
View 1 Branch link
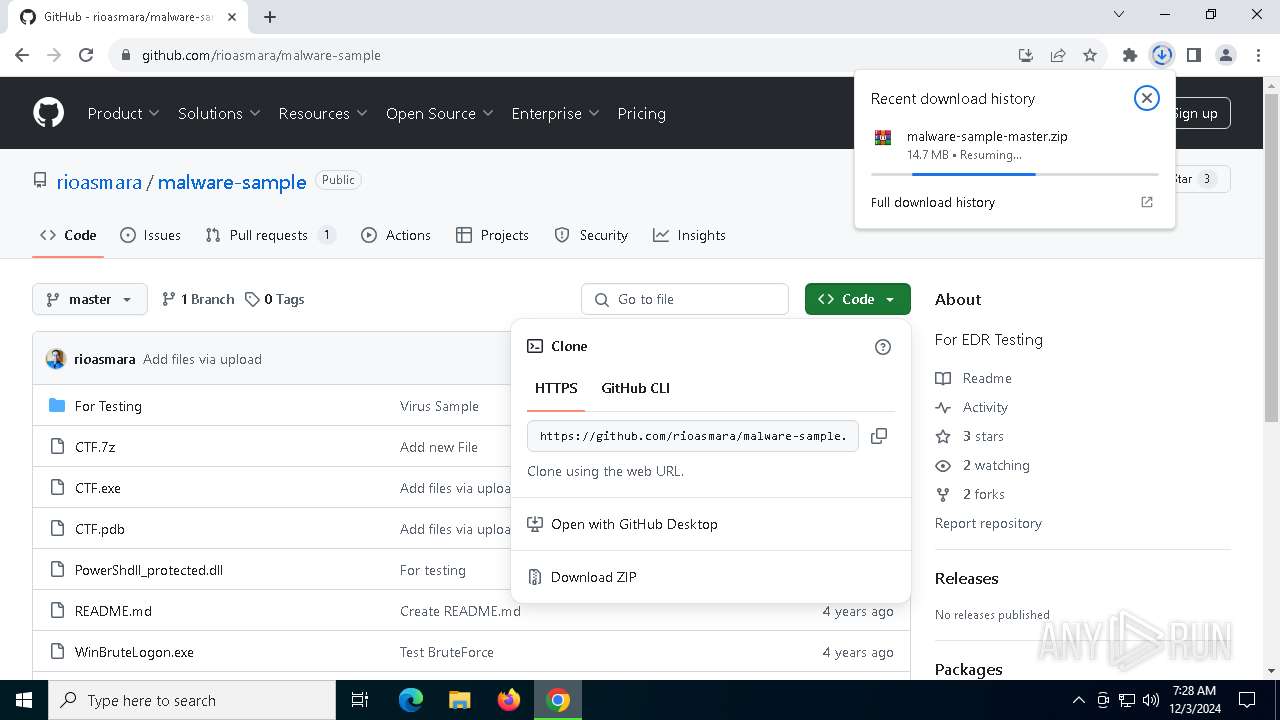pyautogui.click(x=198, y=299)
